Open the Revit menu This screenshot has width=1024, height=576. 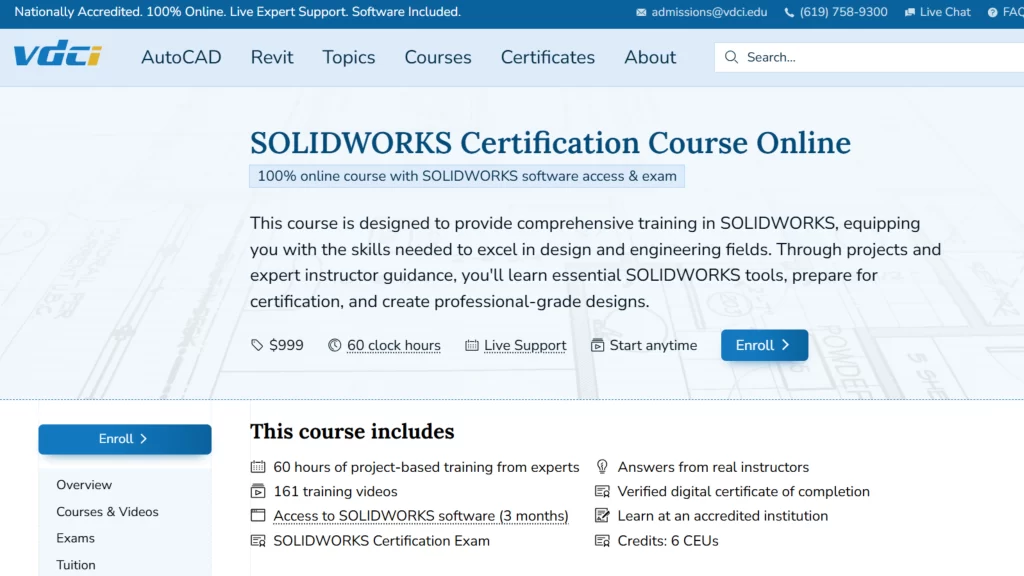pos(272,57)
